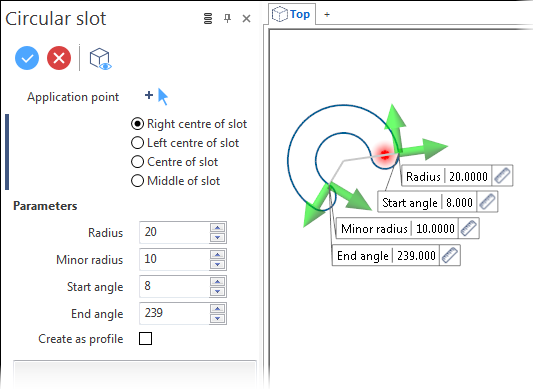Click the Minor radius input field

pos(174,259)
